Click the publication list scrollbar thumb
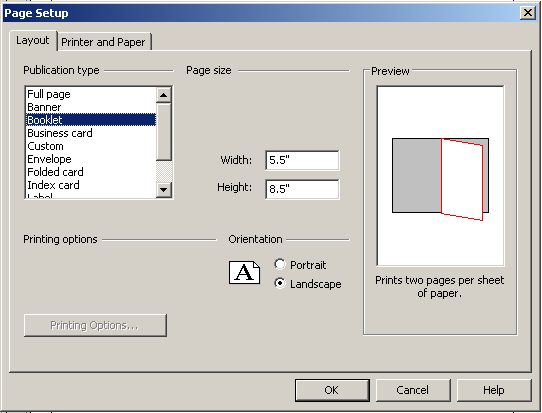Screen dimensions: 542x413 pos(164,132)
